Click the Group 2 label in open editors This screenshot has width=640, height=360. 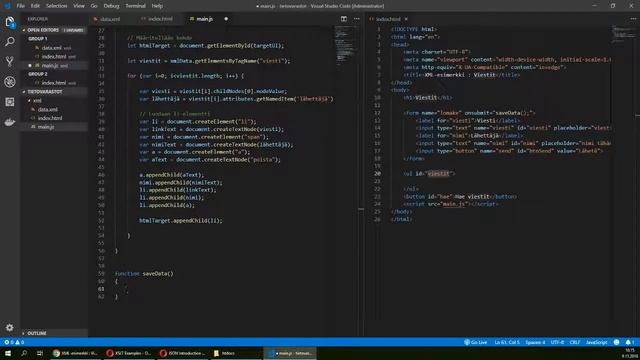point(38,74)
